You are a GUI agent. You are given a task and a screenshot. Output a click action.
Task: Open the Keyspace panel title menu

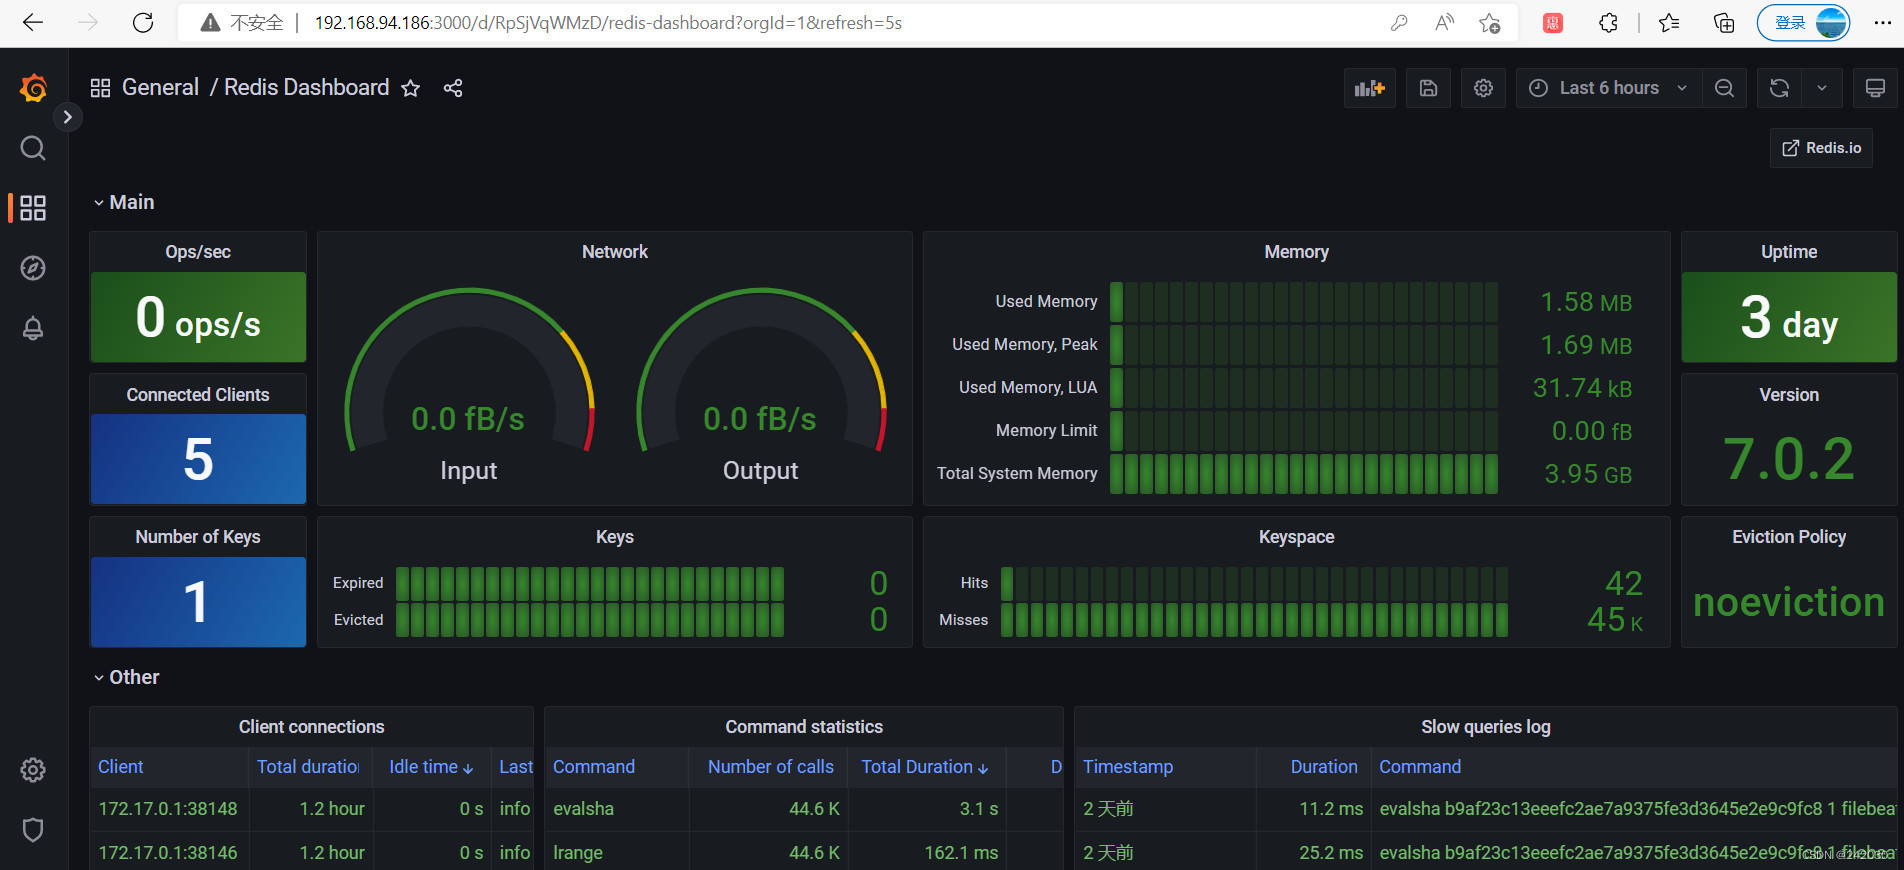point(1296,537)
